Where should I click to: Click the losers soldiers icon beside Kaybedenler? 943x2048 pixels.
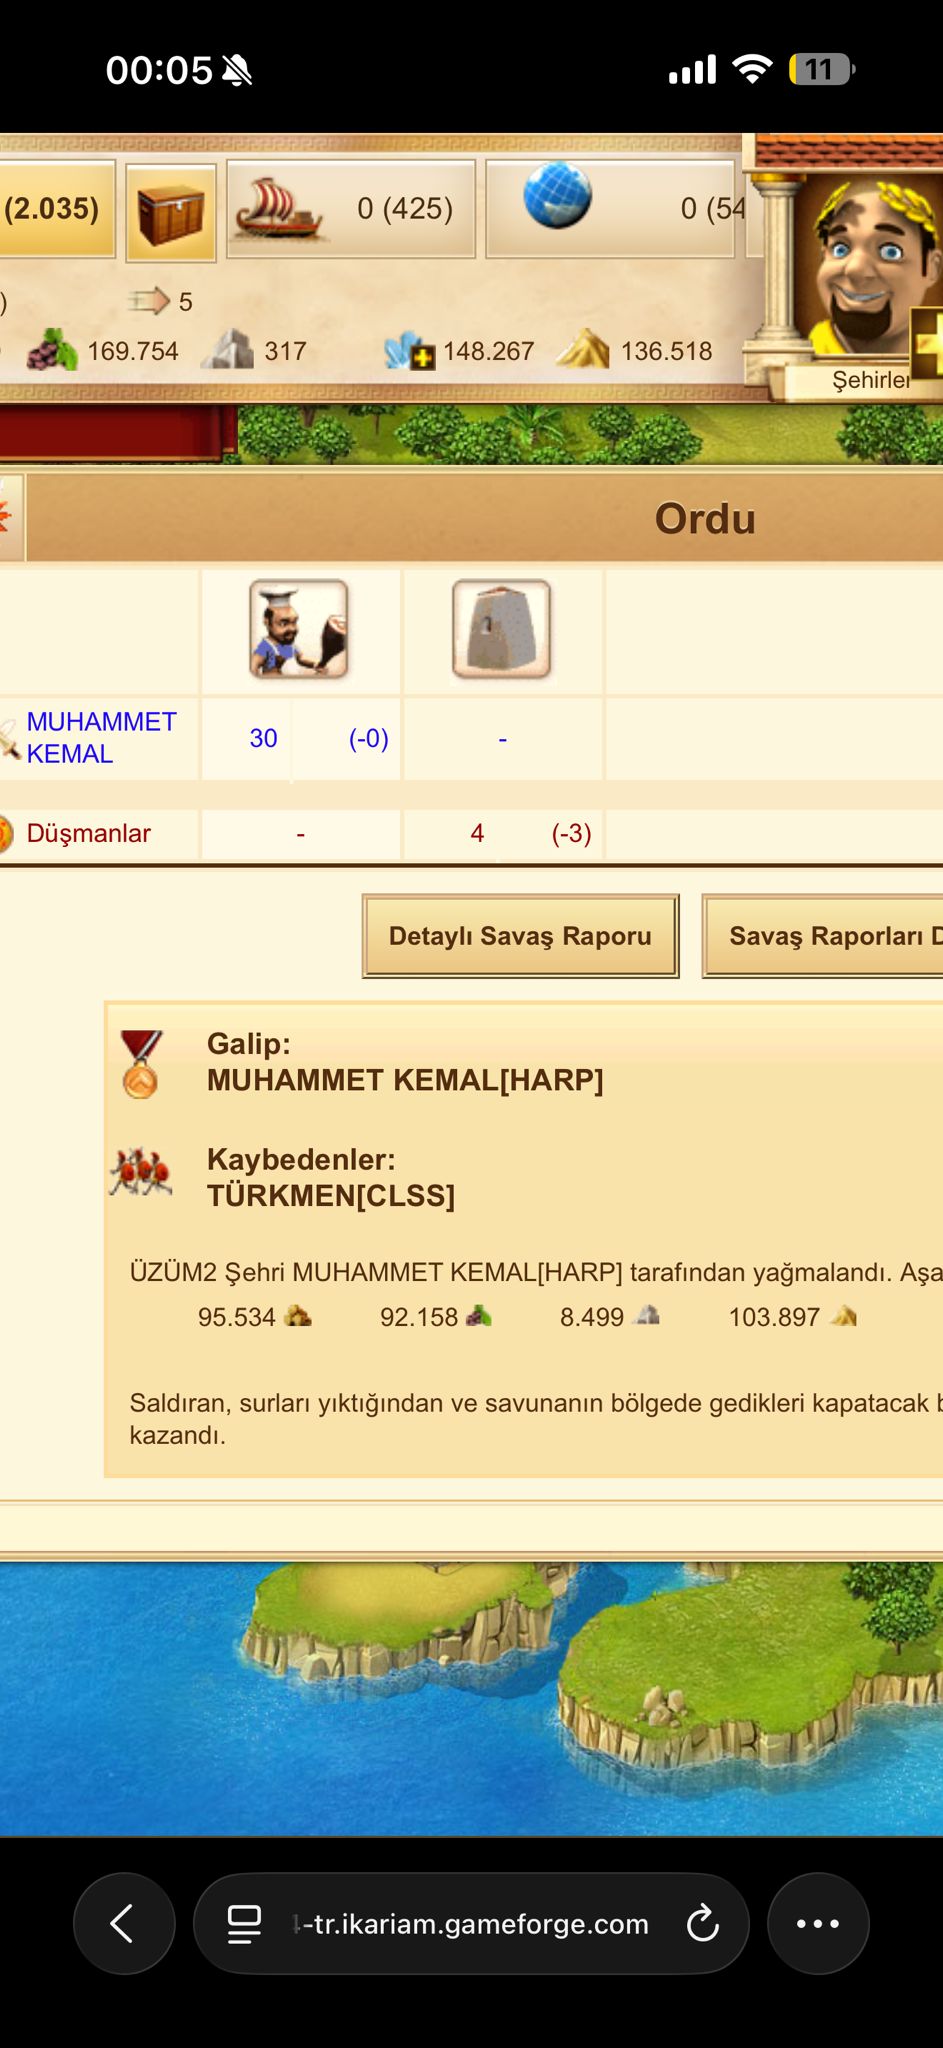tap(140, 1173)
